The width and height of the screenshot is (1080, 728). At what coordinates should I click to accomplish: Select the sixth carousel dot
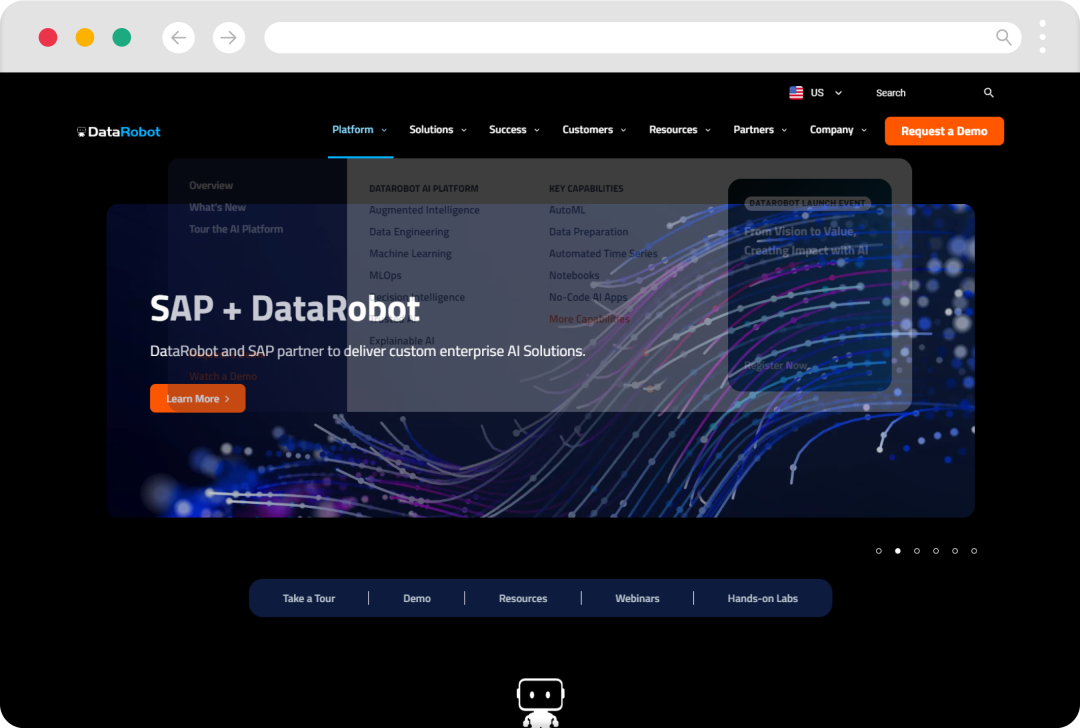(x=974, y=551)
